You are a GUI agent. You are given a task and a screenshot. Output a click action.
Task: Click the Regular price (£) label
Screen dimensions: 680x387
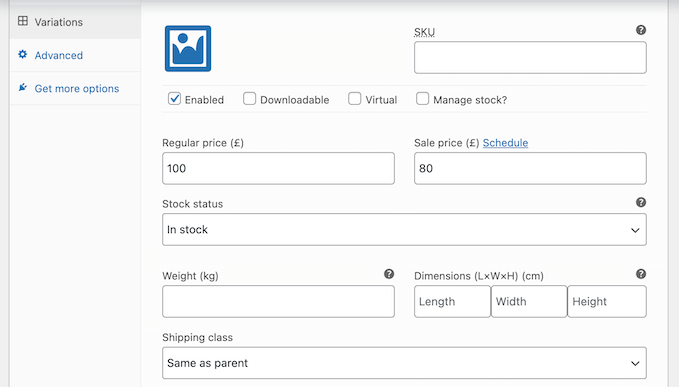coord(203,143)
